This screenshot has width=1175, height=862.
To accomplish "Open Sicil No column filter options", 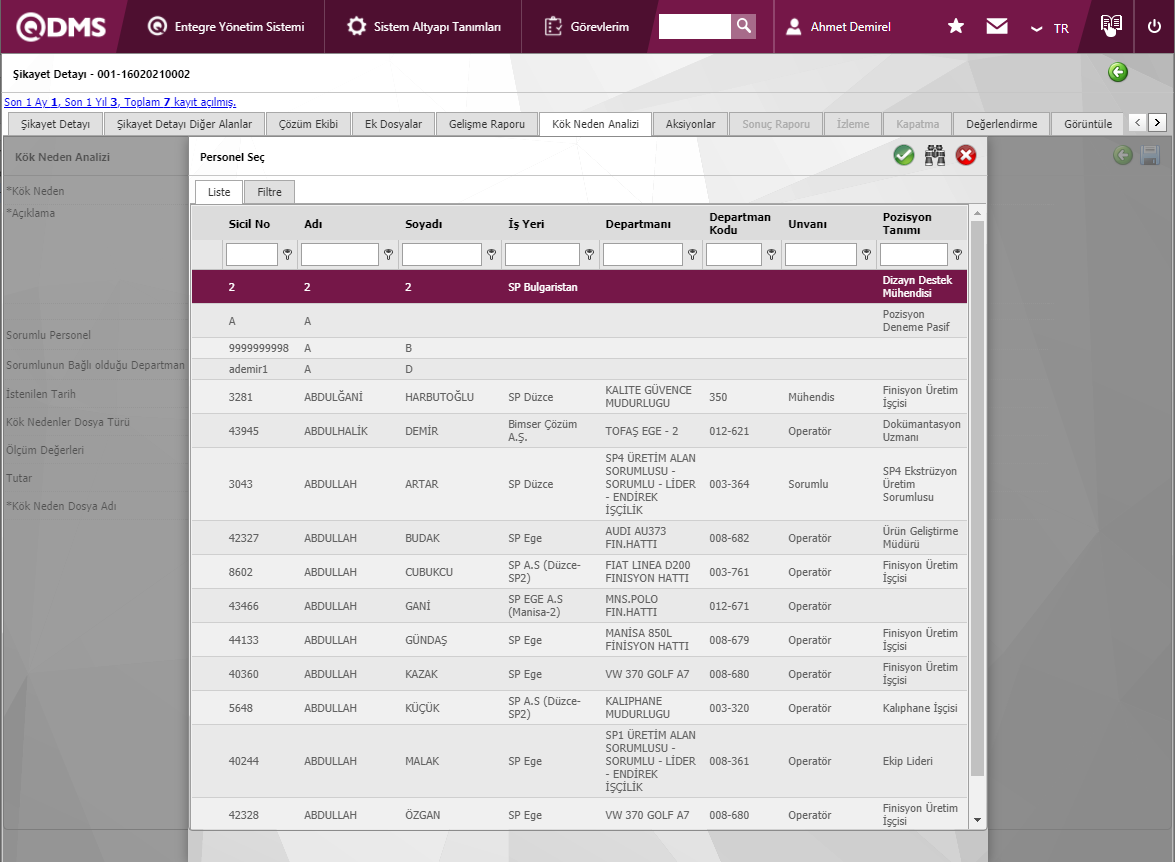I will coord(287,255).
